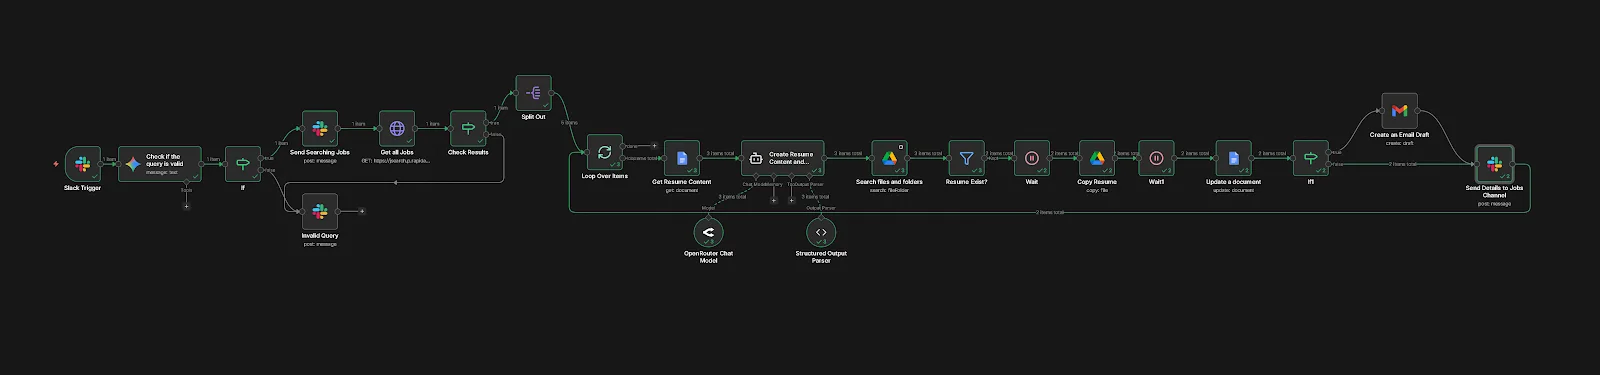Add a node after Invalid Query
The image size is (1600, 375).
tap(361, 212)
